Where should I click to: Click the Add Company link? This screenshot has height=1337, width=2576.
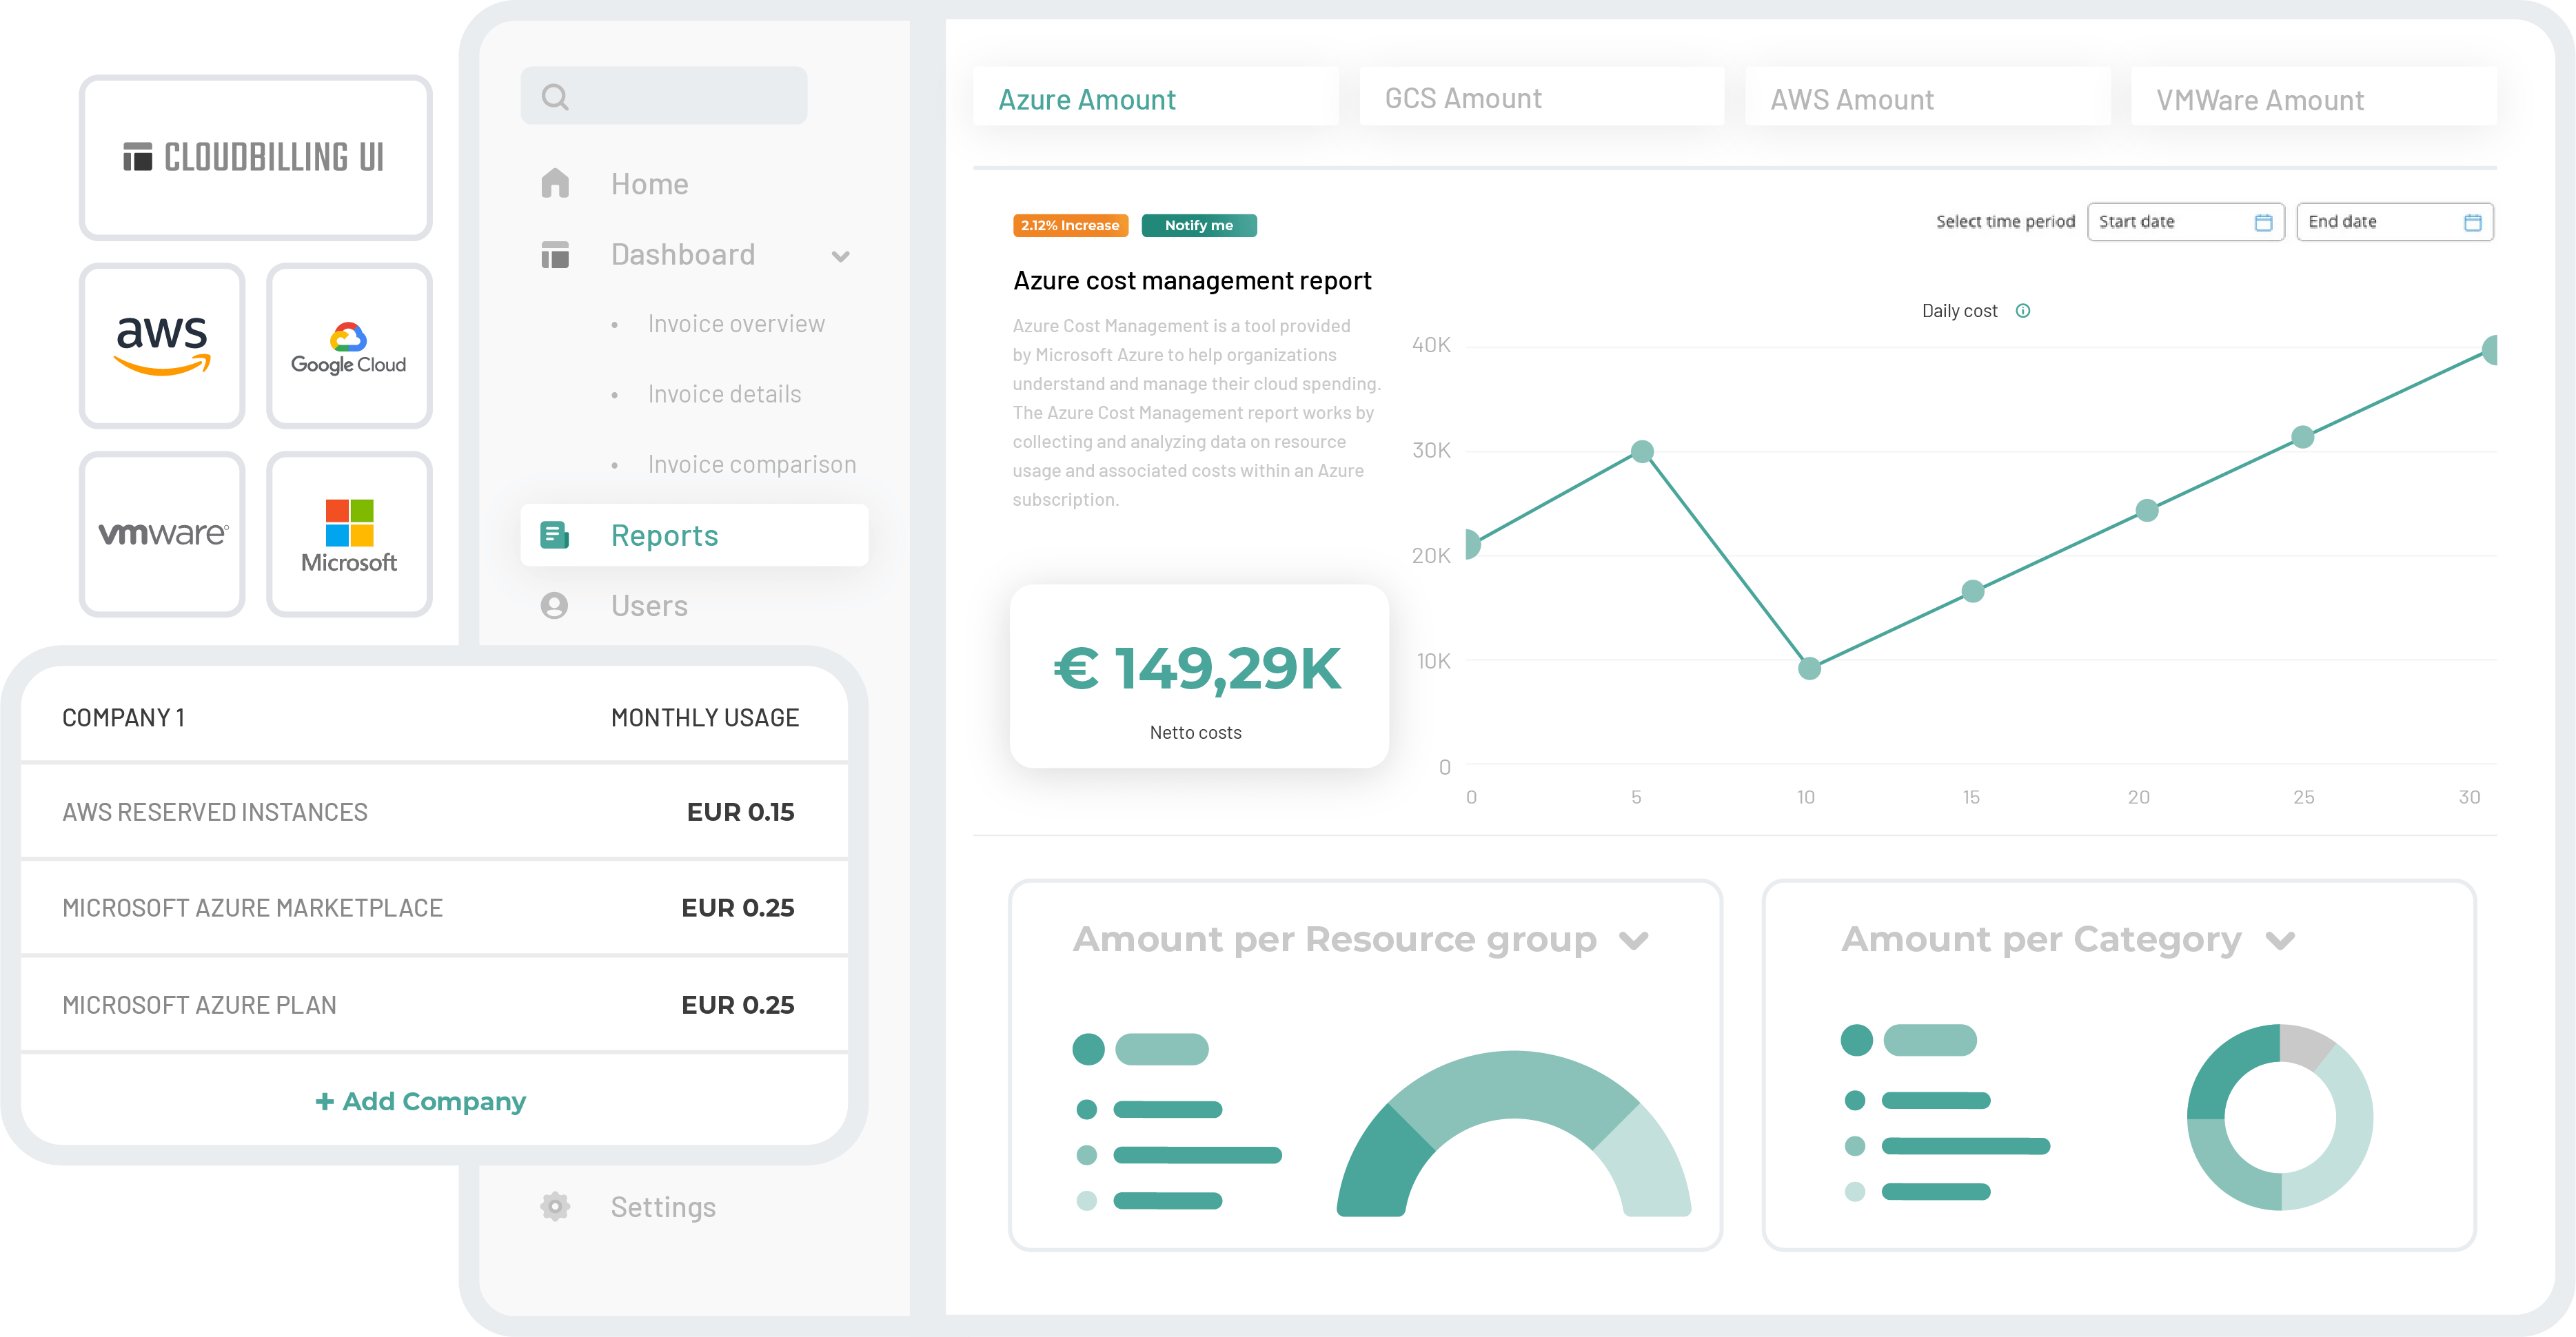pos(421,1100)
